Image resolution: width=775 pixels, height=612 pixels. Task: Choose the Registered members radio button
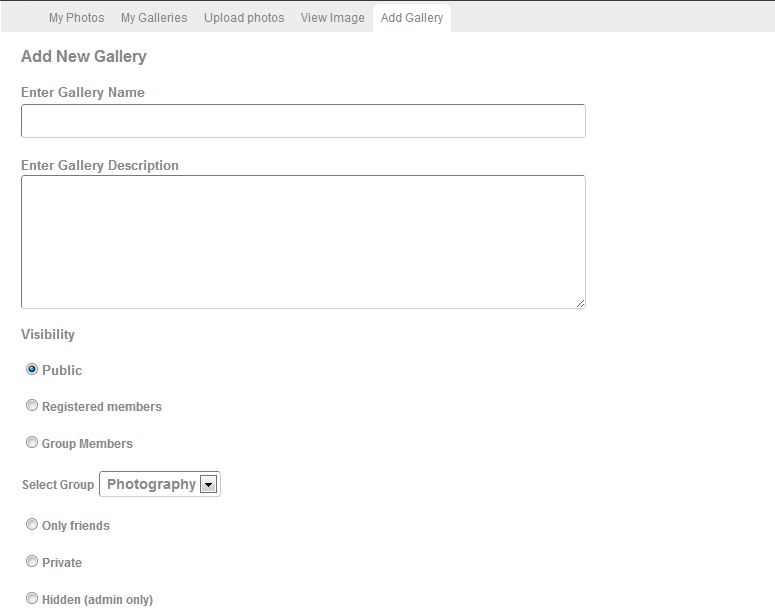[32, 405]
